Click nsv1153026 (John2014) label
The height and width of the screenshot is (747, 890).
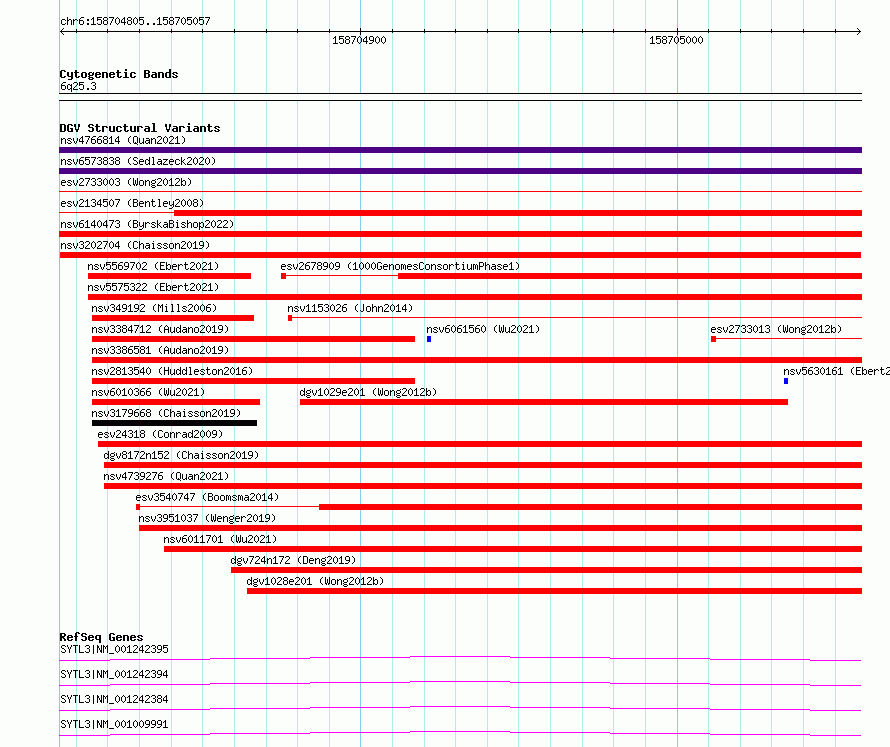click(x=350, y=308)
